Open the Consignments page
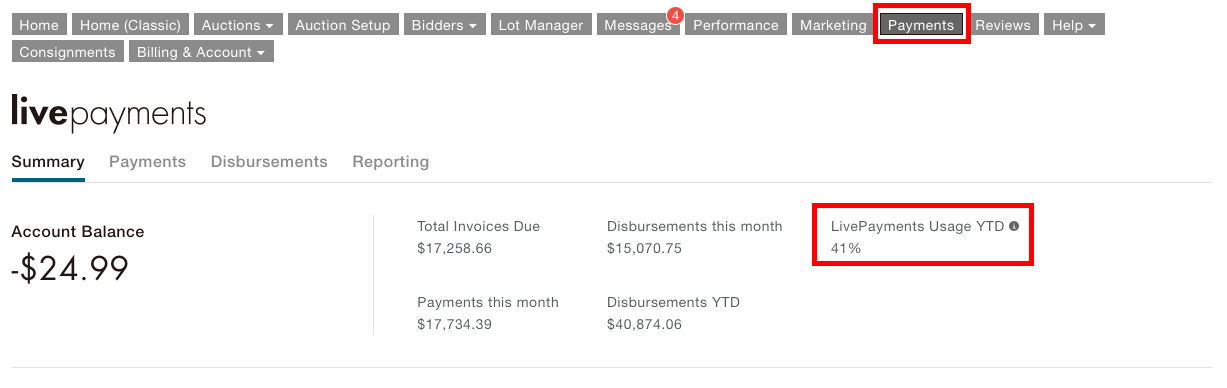 68,52
